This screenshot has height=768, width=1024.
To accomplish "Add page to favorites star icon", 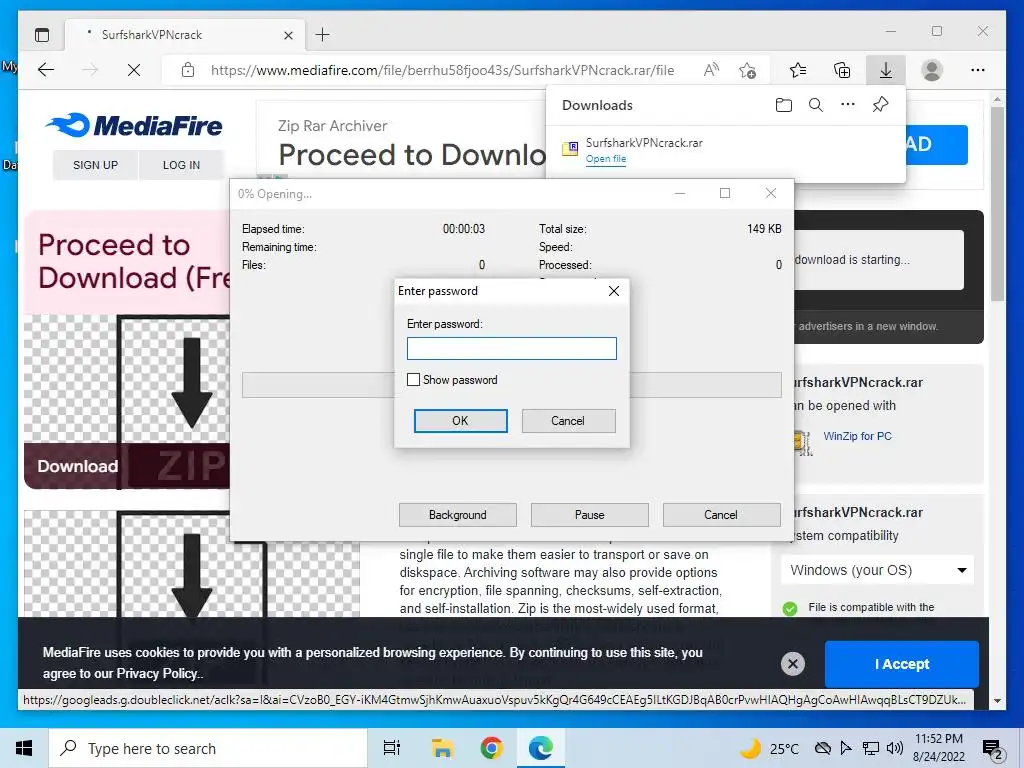I will click(x=748, y=70).
